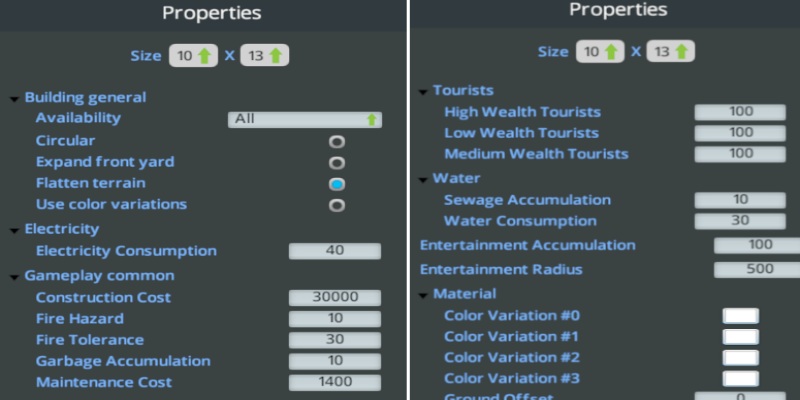Image resolution: width=800 pixels, height=400 pixels.
Task: Click the Construction Cost field
Action: coord(335,298)
